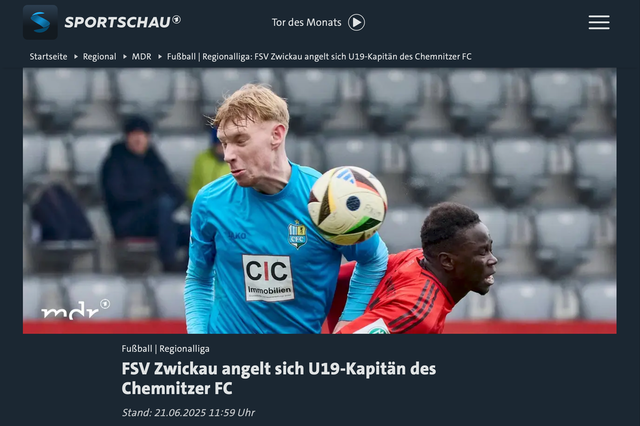Click the SPORTSCHAU wordmark
Screen dimensions: 640x426
[x=118, y=22]
